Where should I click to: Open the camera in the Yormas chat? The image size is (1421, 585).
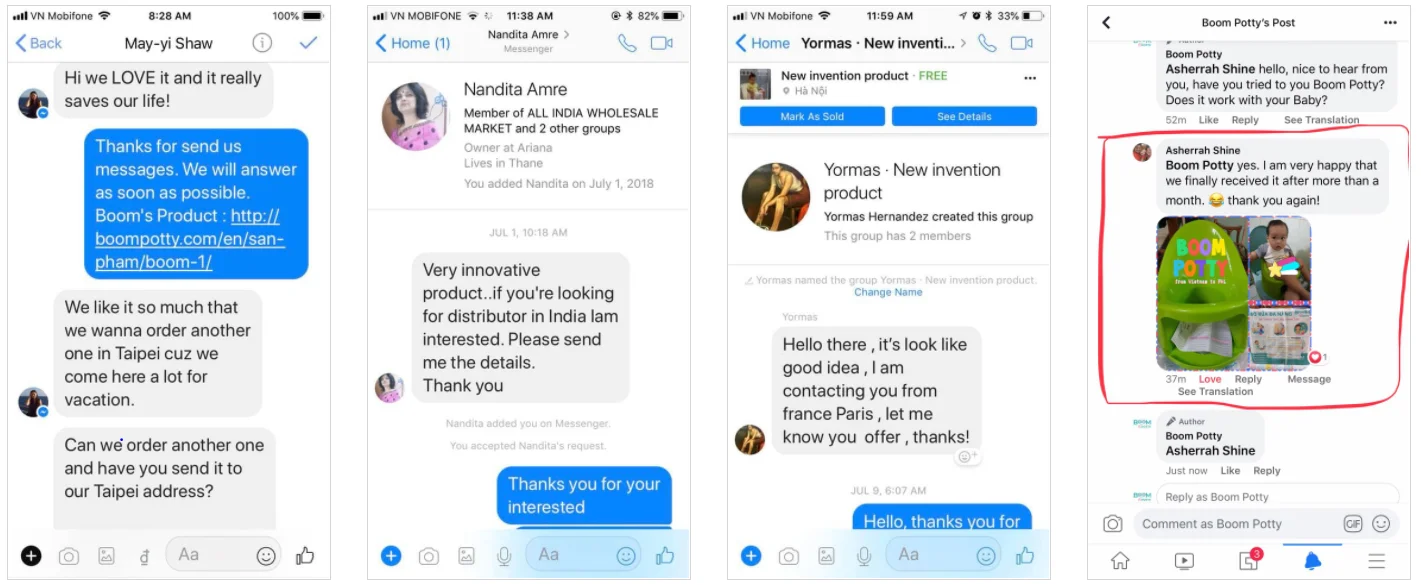tap(788, 556)
